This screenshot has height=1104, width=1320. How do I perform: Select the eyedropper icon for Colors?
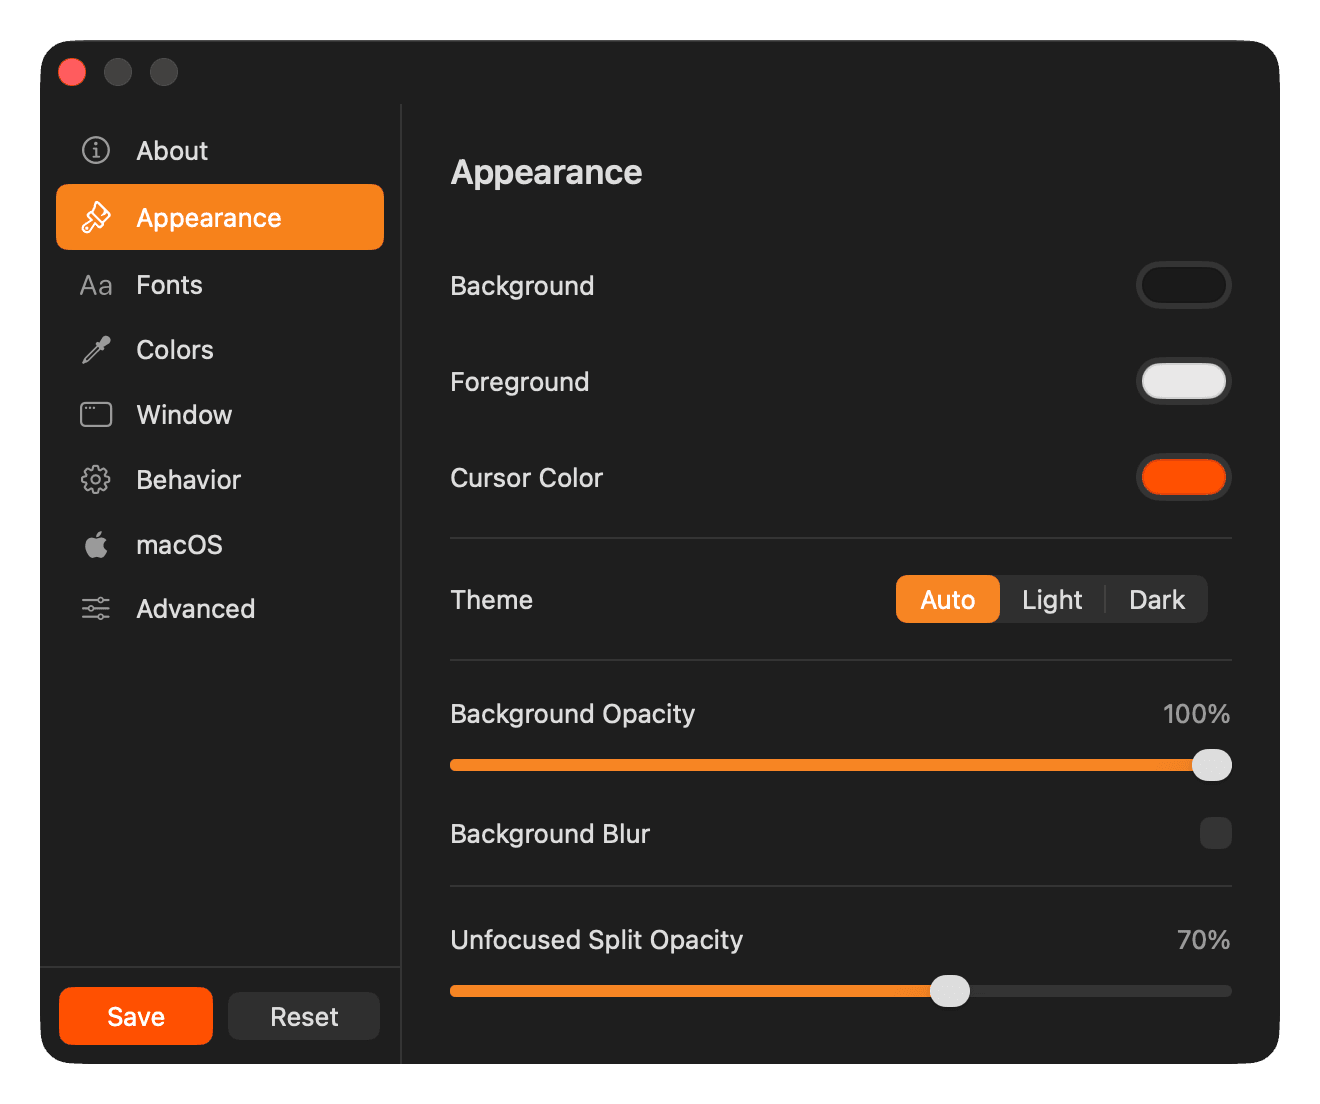click(x=95, y=349)
